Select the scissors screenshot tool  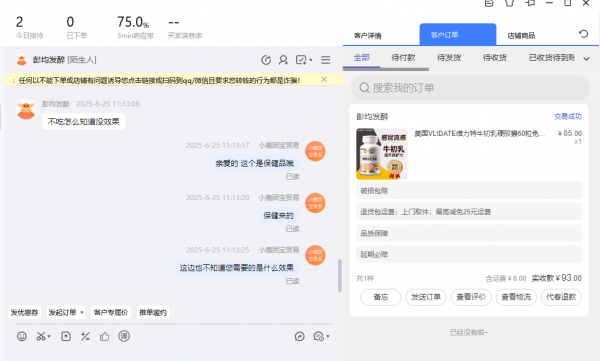[x=41, y=336]
